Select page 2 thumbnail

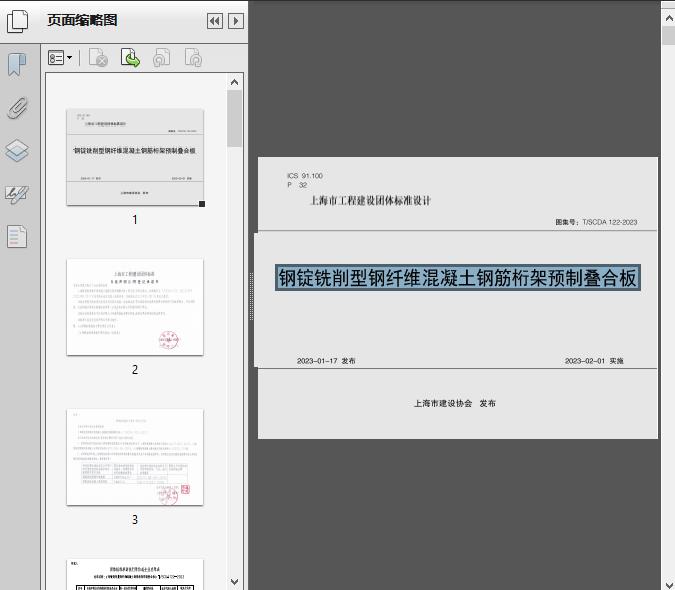(135, 307)
